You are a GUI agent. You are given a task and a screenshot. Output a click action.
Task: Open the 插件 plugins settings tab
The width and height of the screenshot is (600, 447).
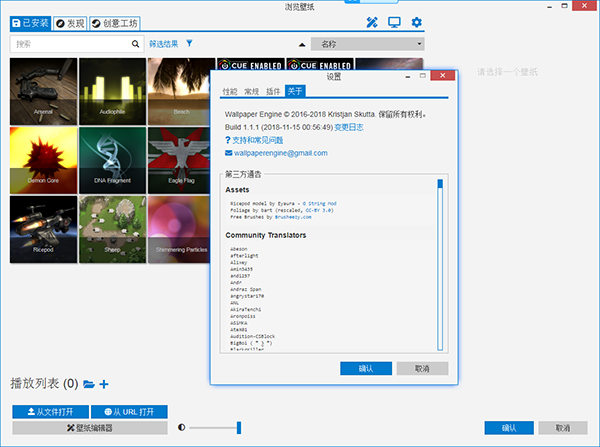(x=273, y=91)
